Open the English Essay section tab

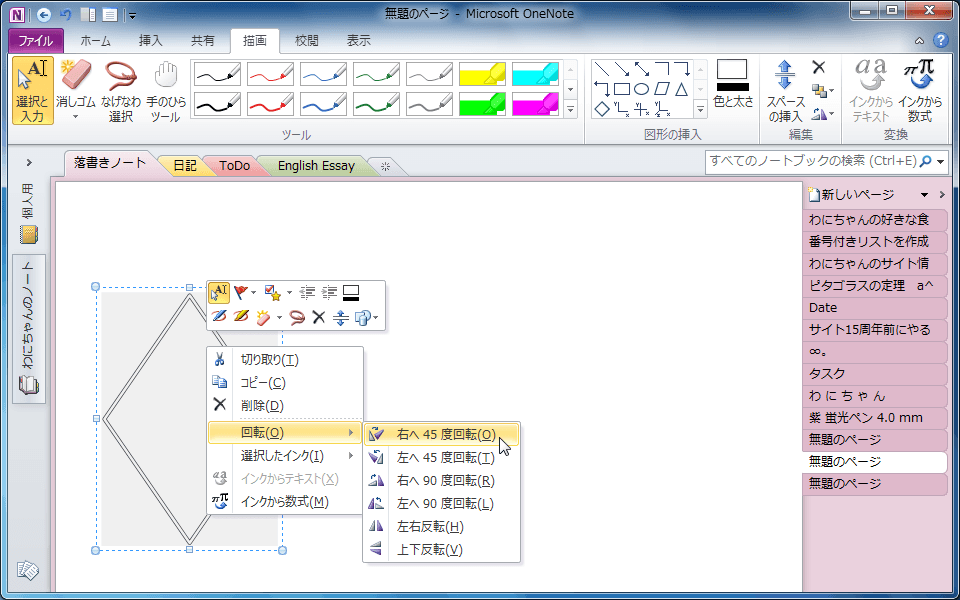click(316, 165)
